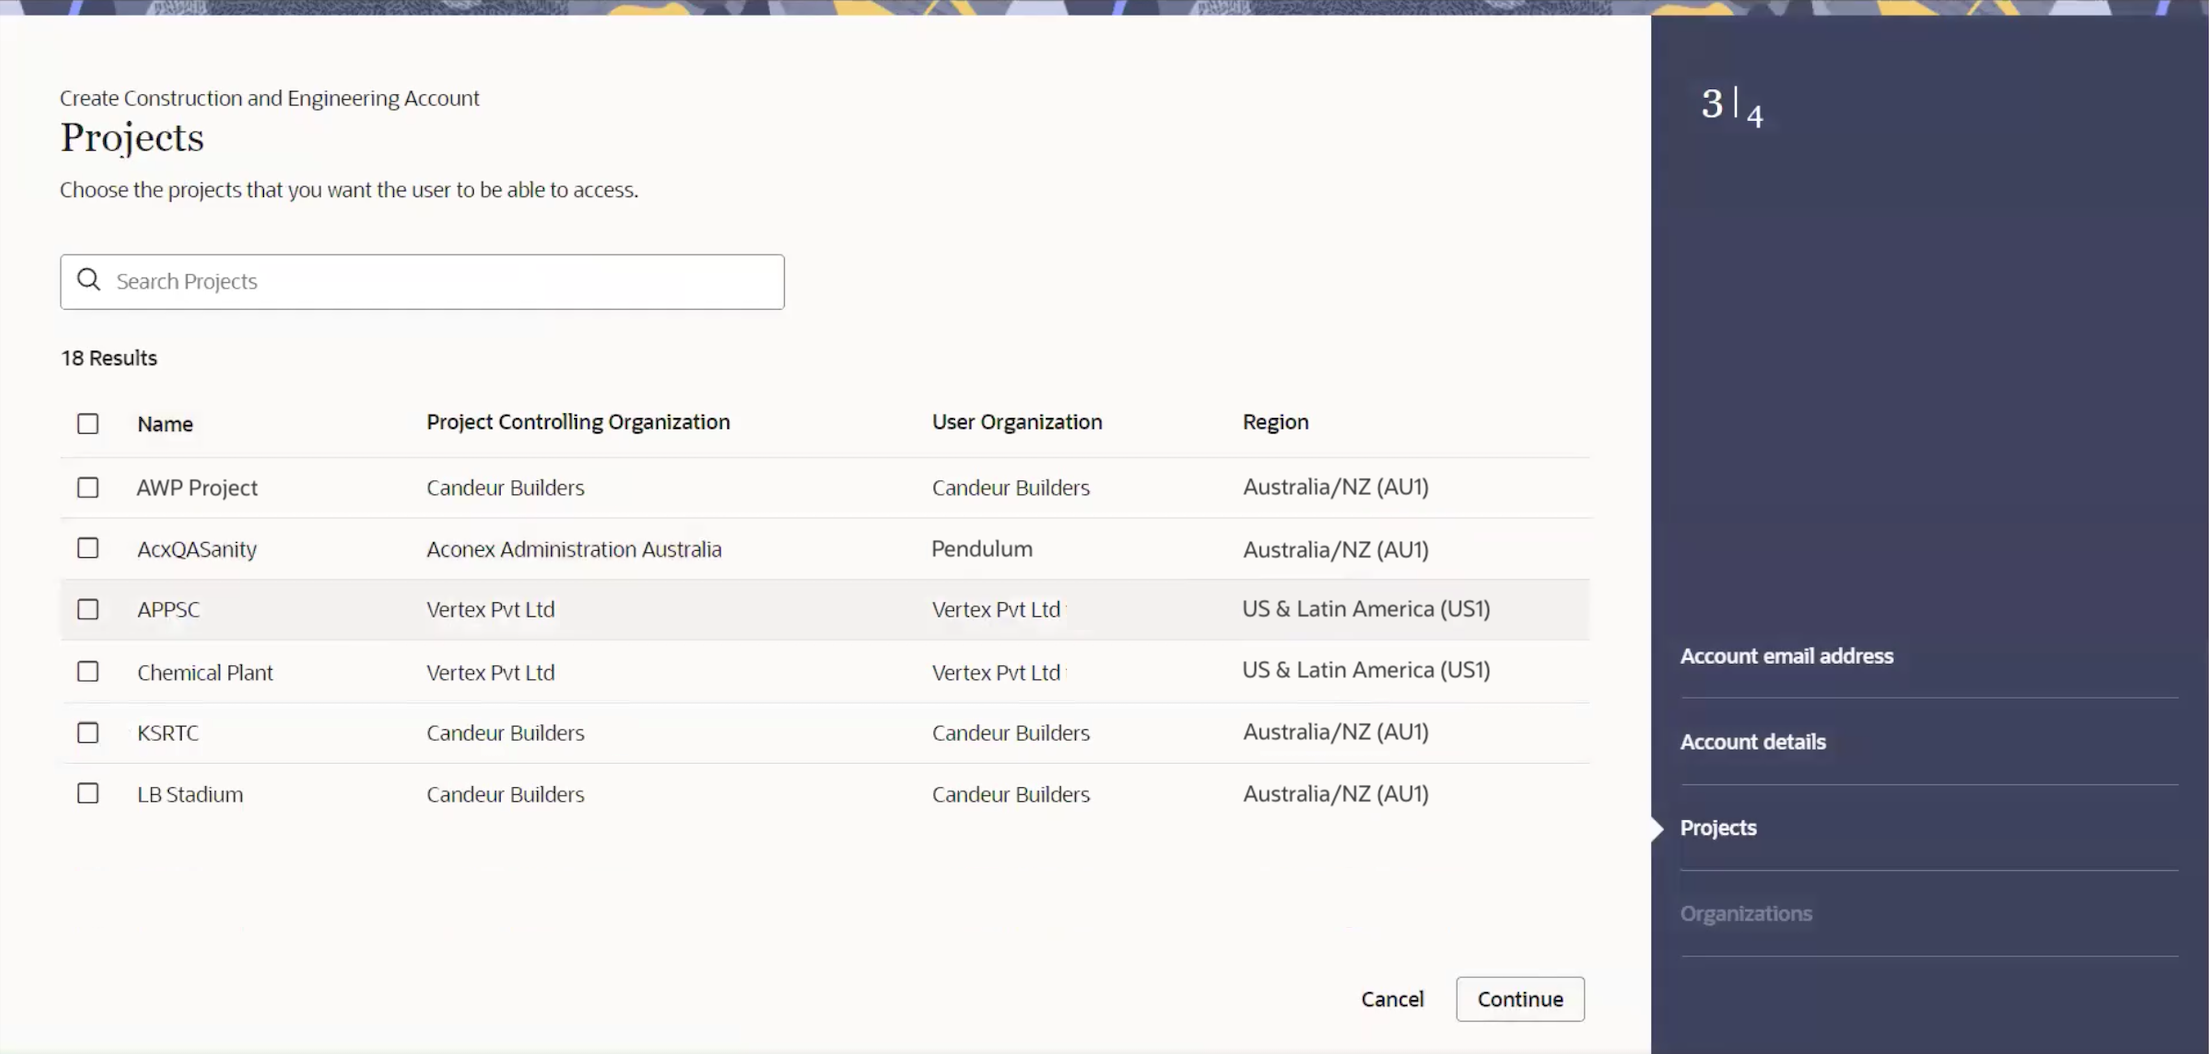The width and height of the screenshot is (2209, 1054).
Task: Enable the APPSC project checkbox
Action: (88, 609)
